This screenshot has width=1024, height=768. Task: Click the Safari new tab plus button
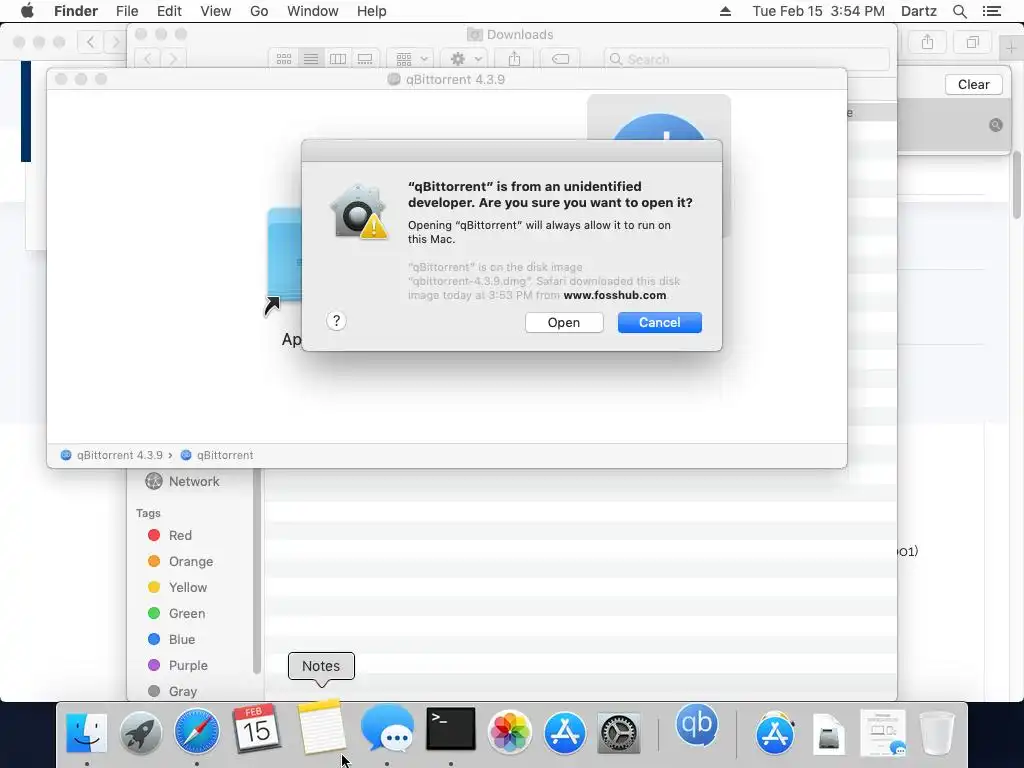pos(1010,46)
